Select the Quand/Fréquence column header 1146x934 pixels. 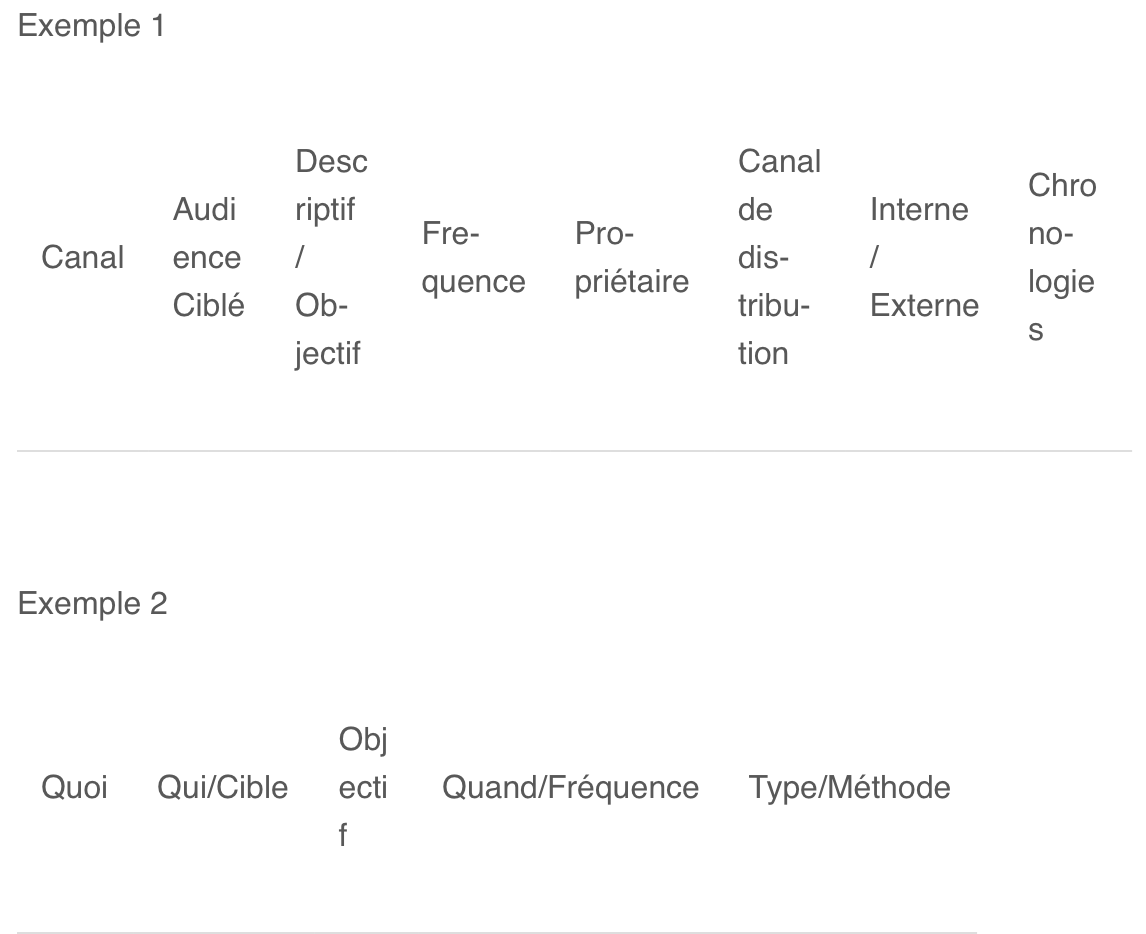(571, 787)
